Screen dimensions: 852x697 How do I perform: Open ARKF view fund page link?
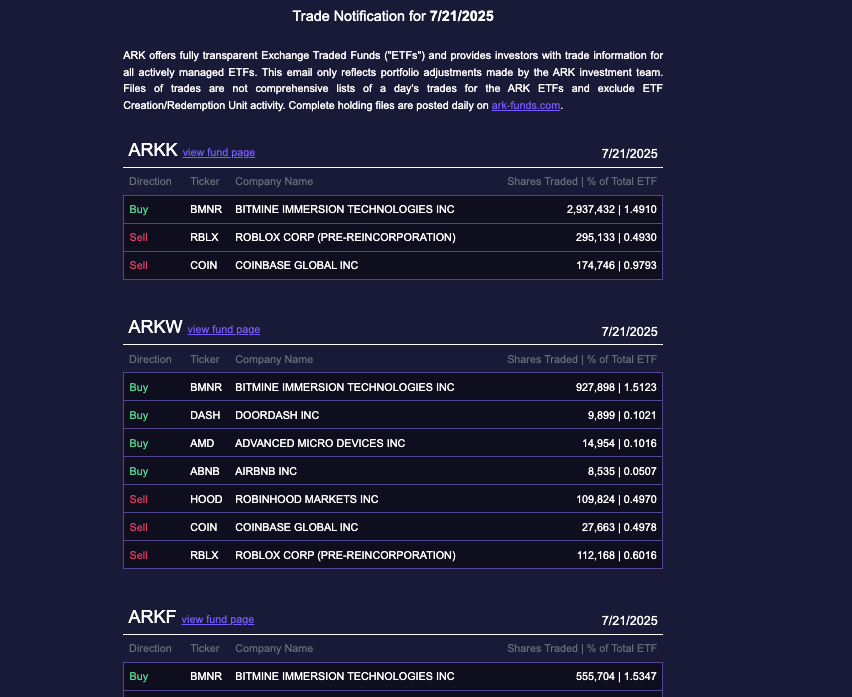point(217,620)
